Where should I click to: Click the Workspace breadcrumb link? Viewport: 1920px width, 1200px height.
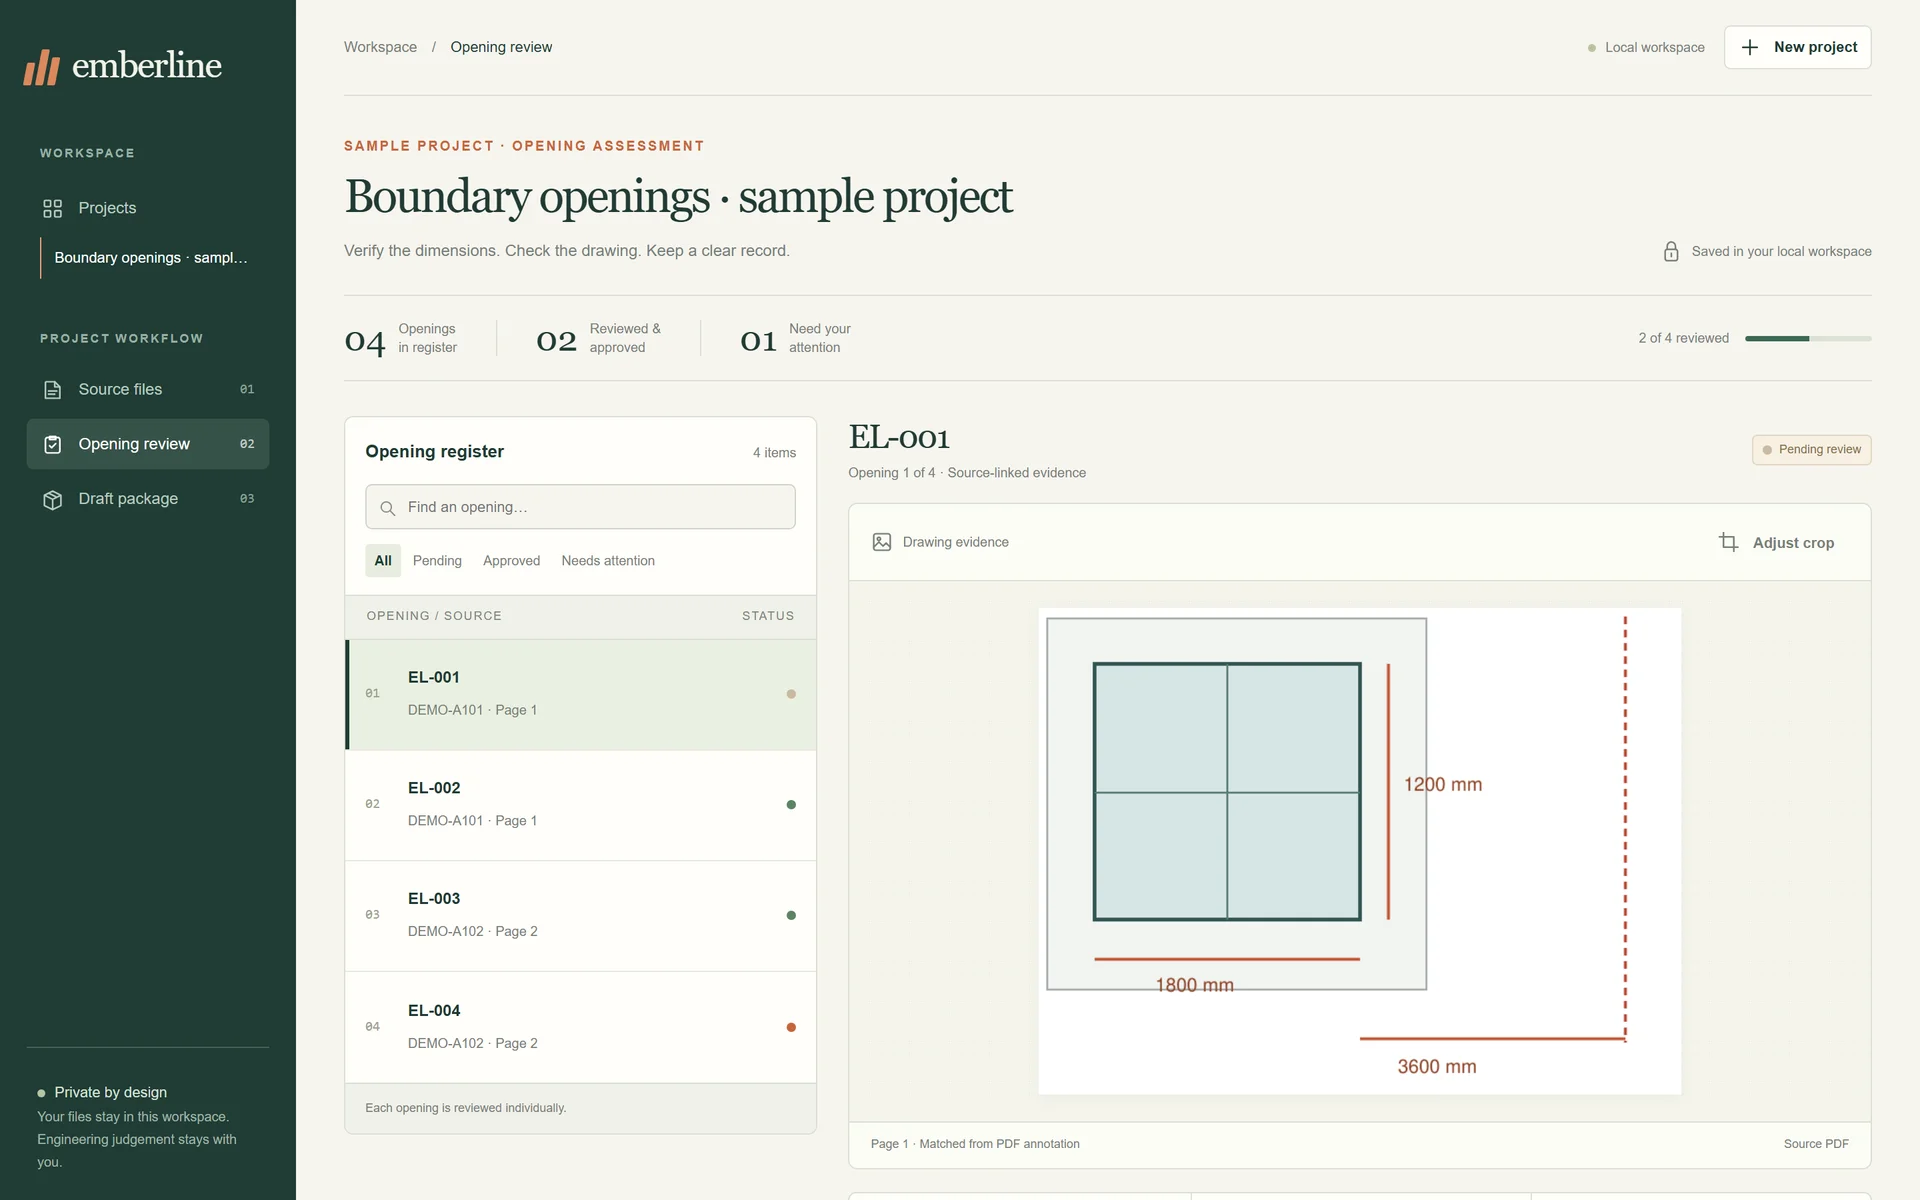(x=380, y=47)
